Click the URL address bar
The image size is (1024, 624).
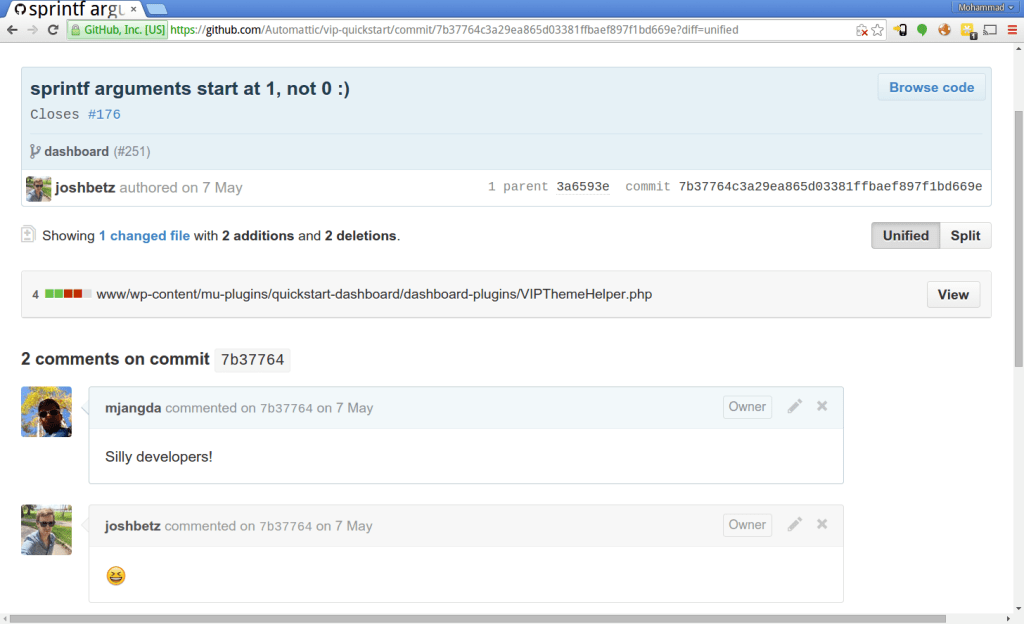pyautogui.click(x=509, y=30)
